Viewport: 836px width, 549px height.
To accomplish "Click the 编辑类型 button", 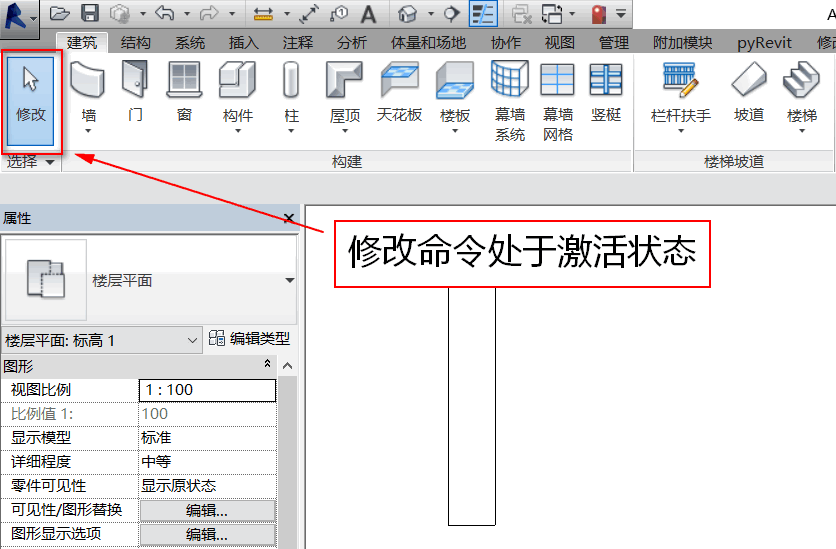I will (251, 340).
